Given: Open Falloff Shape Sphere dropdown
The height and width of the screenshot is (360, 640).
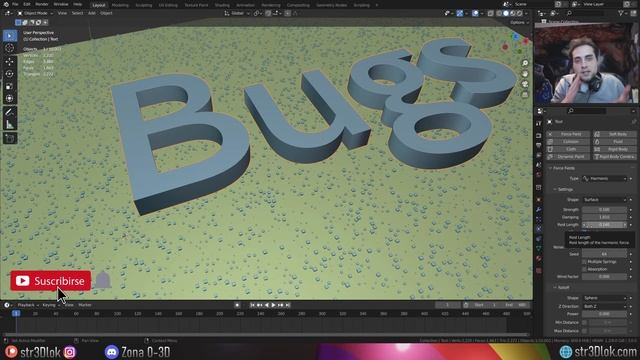Looking at the screenshot, I should pyautogui.click(x=604, y=298).
